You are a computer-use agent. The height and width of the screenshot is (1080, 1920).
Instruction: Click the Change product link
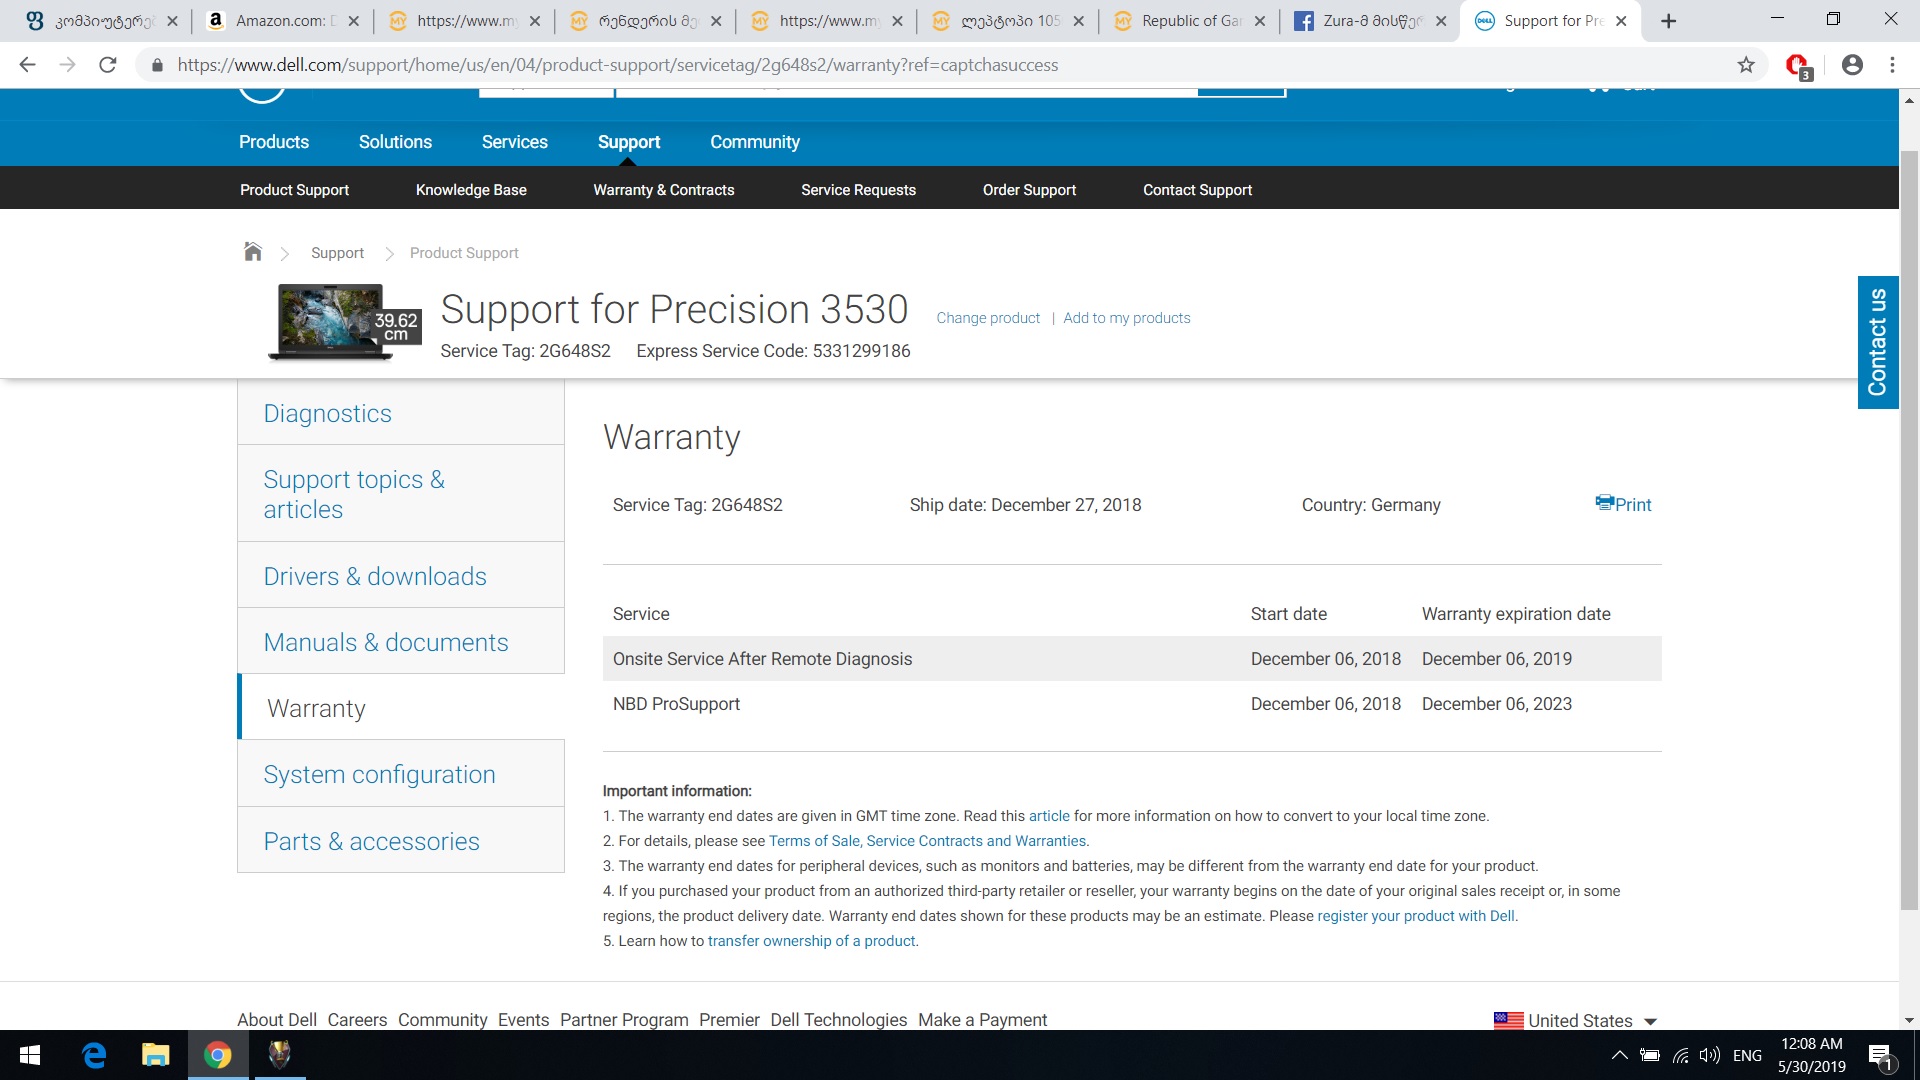988,318
